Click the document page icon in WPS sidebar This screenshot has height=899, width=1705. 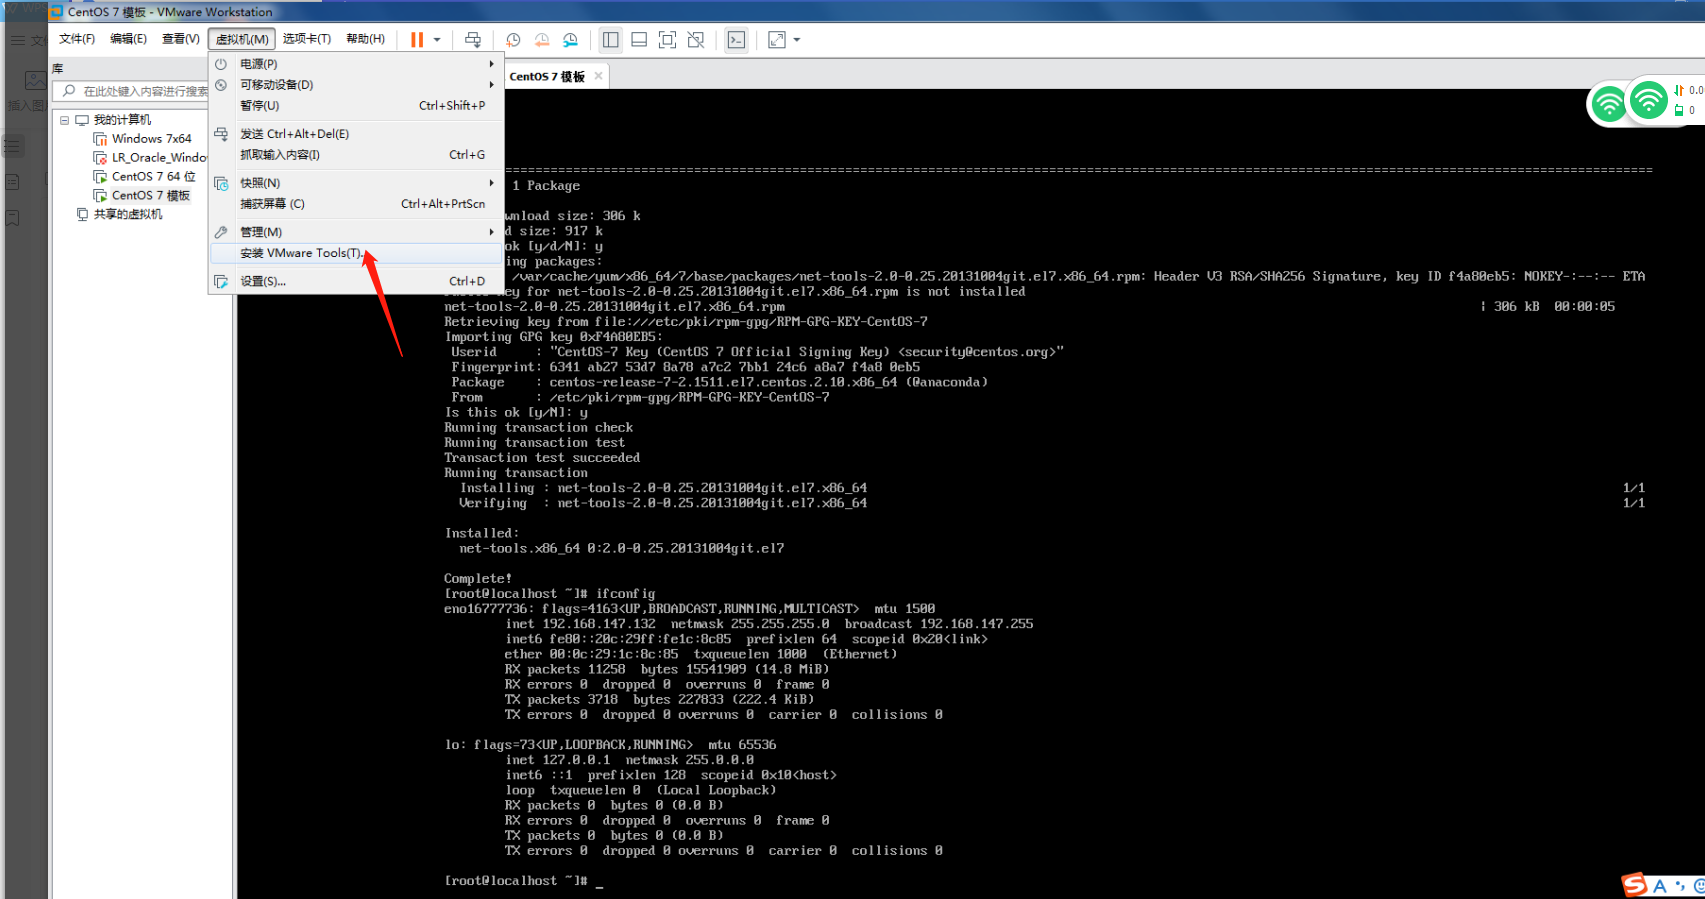tap(12, 182)
